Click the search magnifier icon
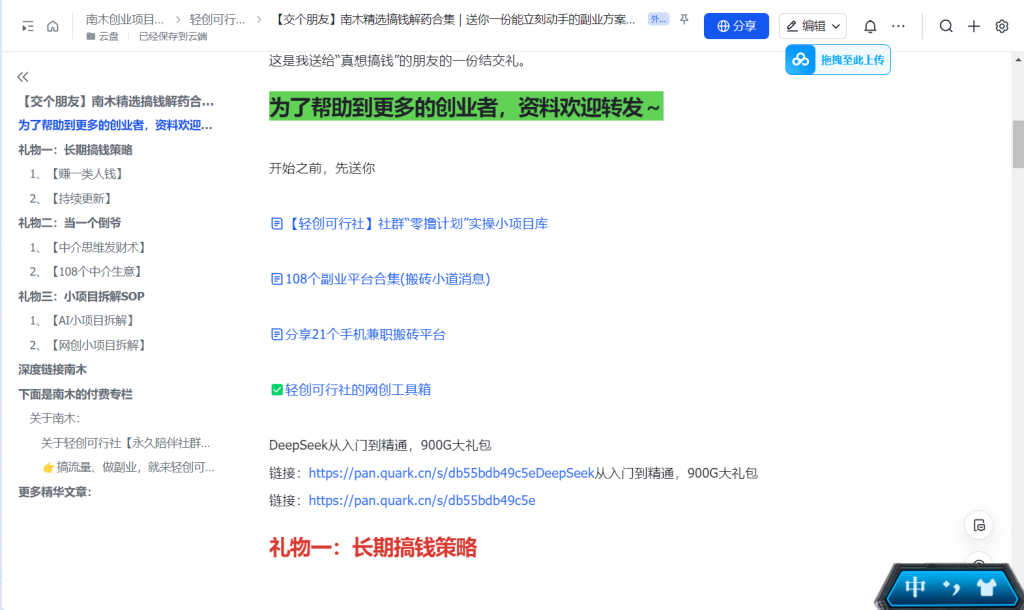The image size is (1024, 610). click(946, 26)
